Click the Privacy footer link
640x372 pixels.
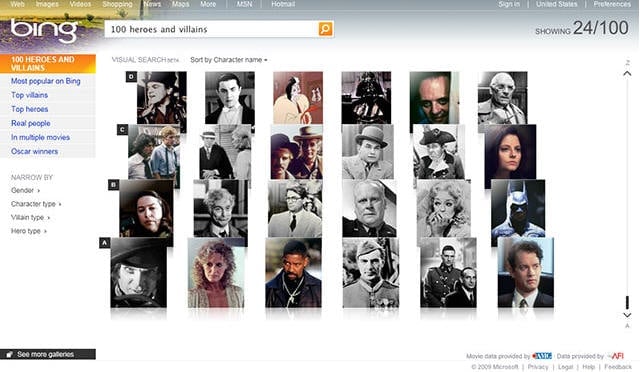538,367
